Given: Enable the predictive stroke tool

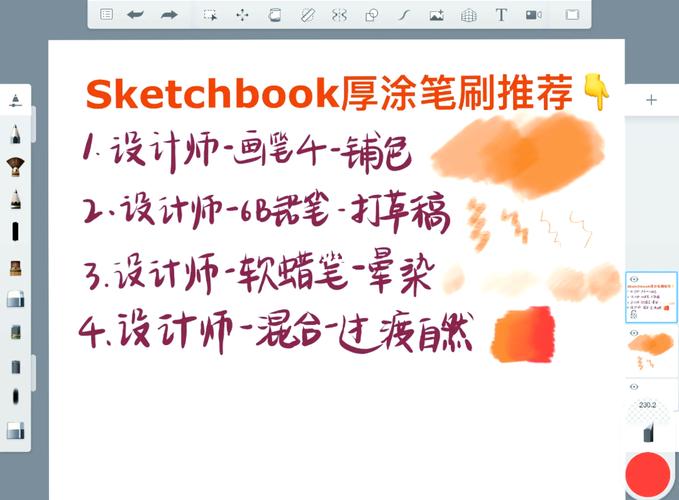Looking at the screenshot, I should (404, 15).
